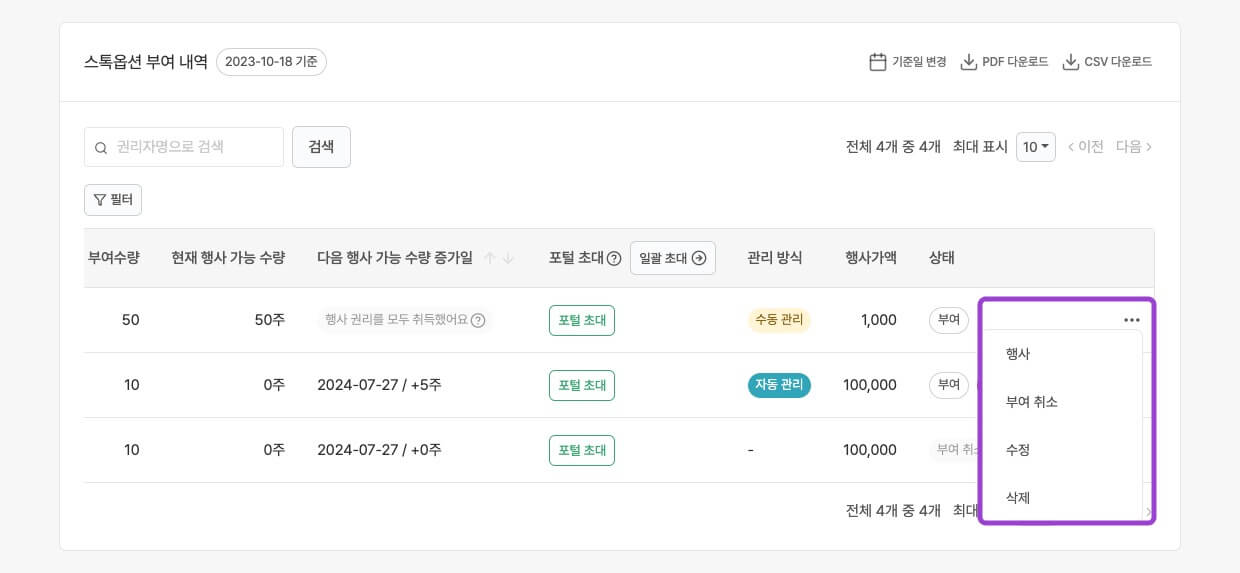Choose 삭제 in the context menu
The height and width of the screenshot is (573, 1240).
[x=1018, y=497]
